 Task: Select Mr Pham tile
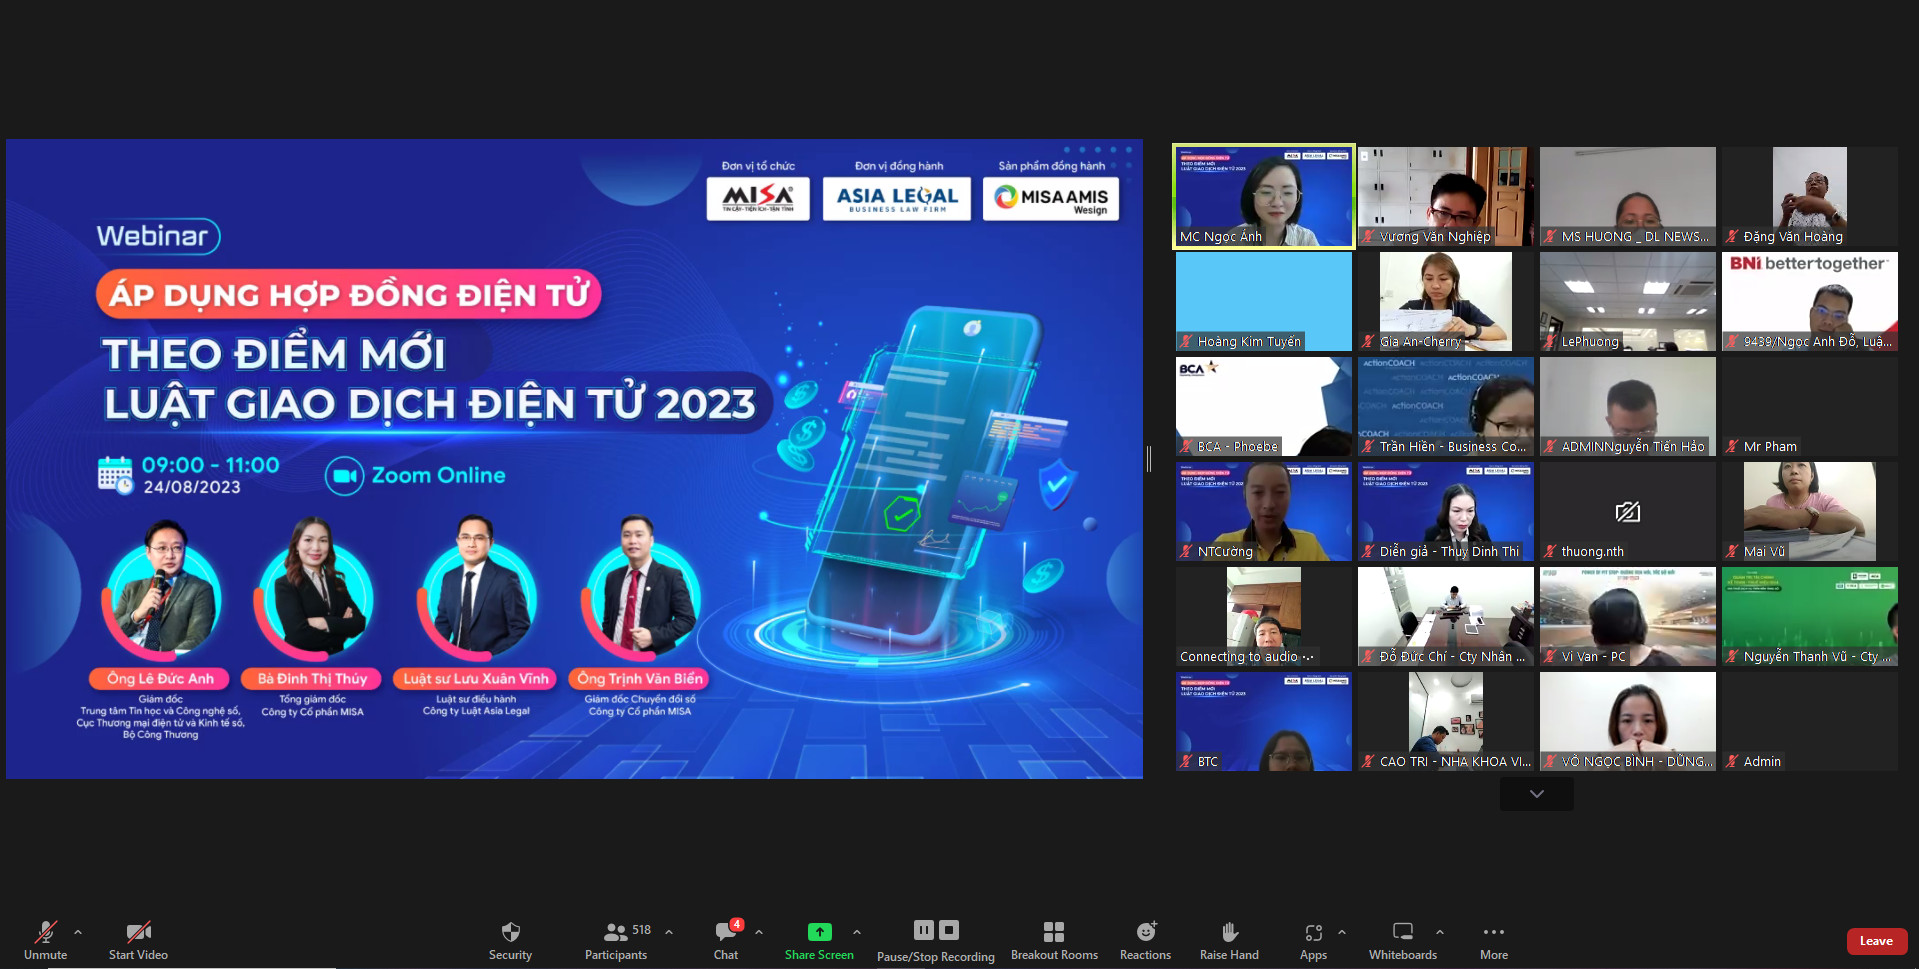pos(1810,406)
